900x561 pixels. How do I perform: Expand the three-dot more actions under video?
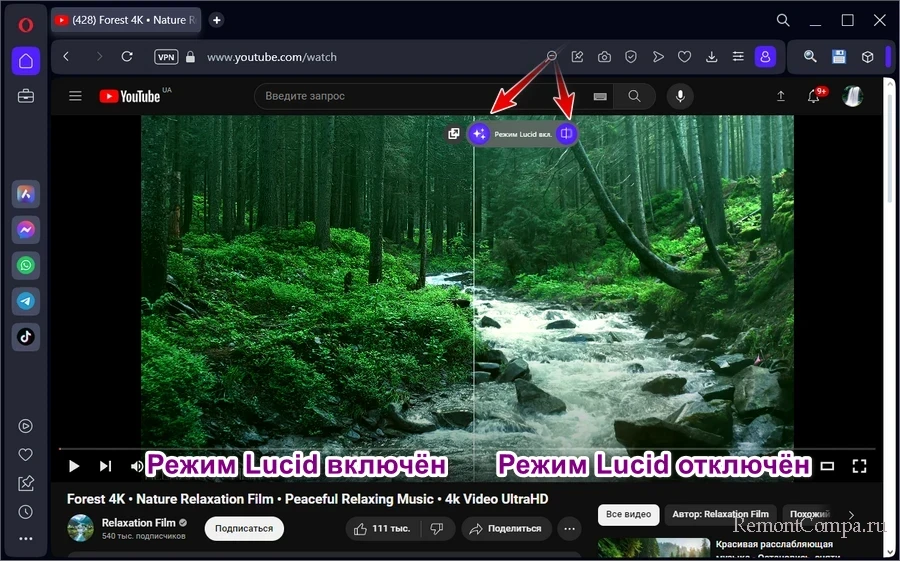pos(569,528)
